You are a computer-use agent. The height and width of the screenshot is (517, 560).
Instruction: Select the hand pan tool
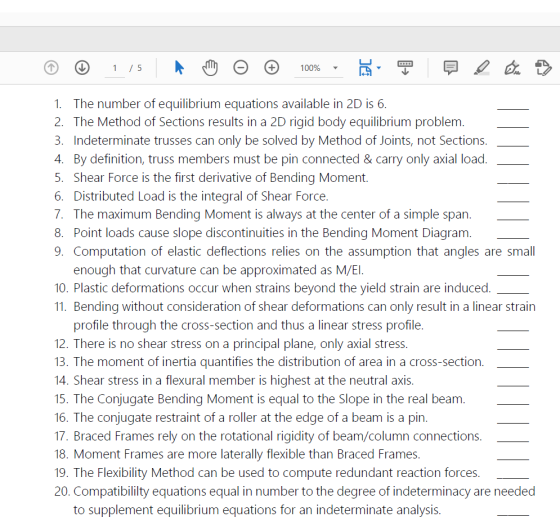tap(210, 67)
